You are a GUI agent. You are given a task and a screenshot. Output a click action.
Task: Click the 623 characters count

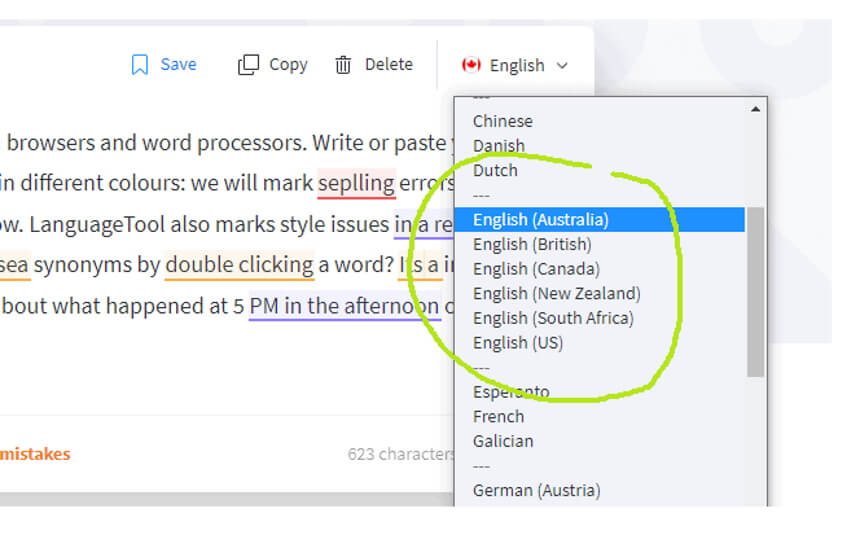coord(401,454)
